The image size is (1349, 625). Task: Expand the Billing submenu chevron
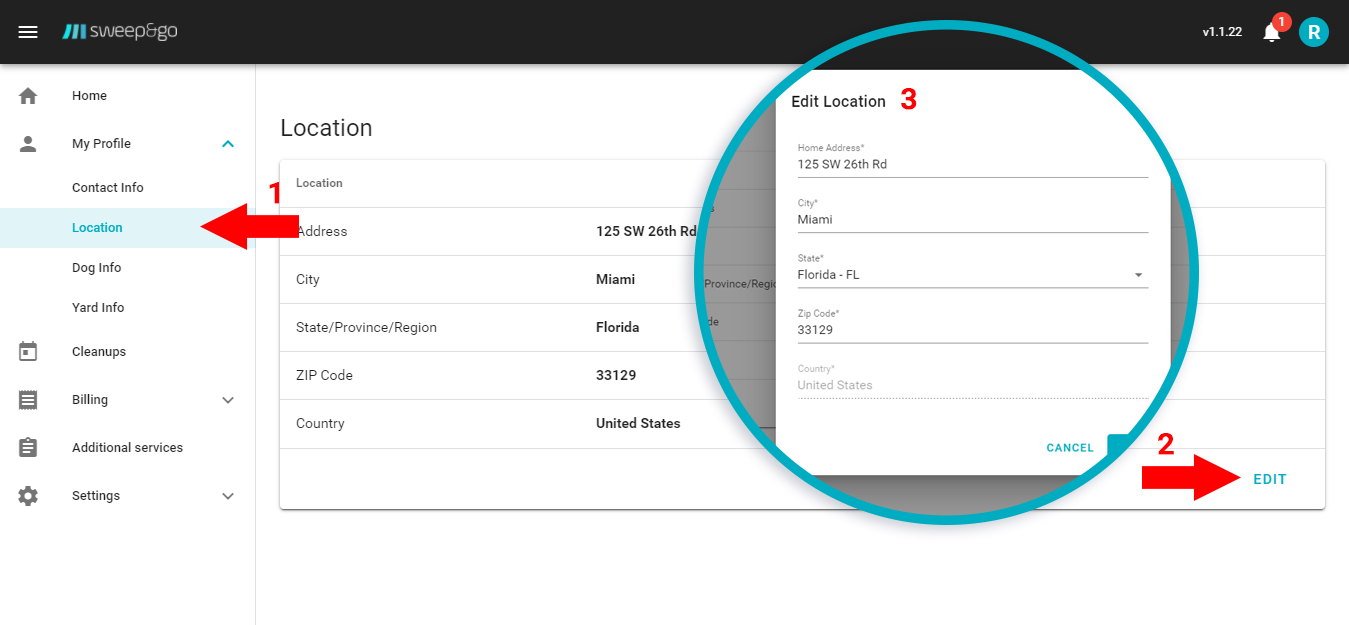pos(228,400)
